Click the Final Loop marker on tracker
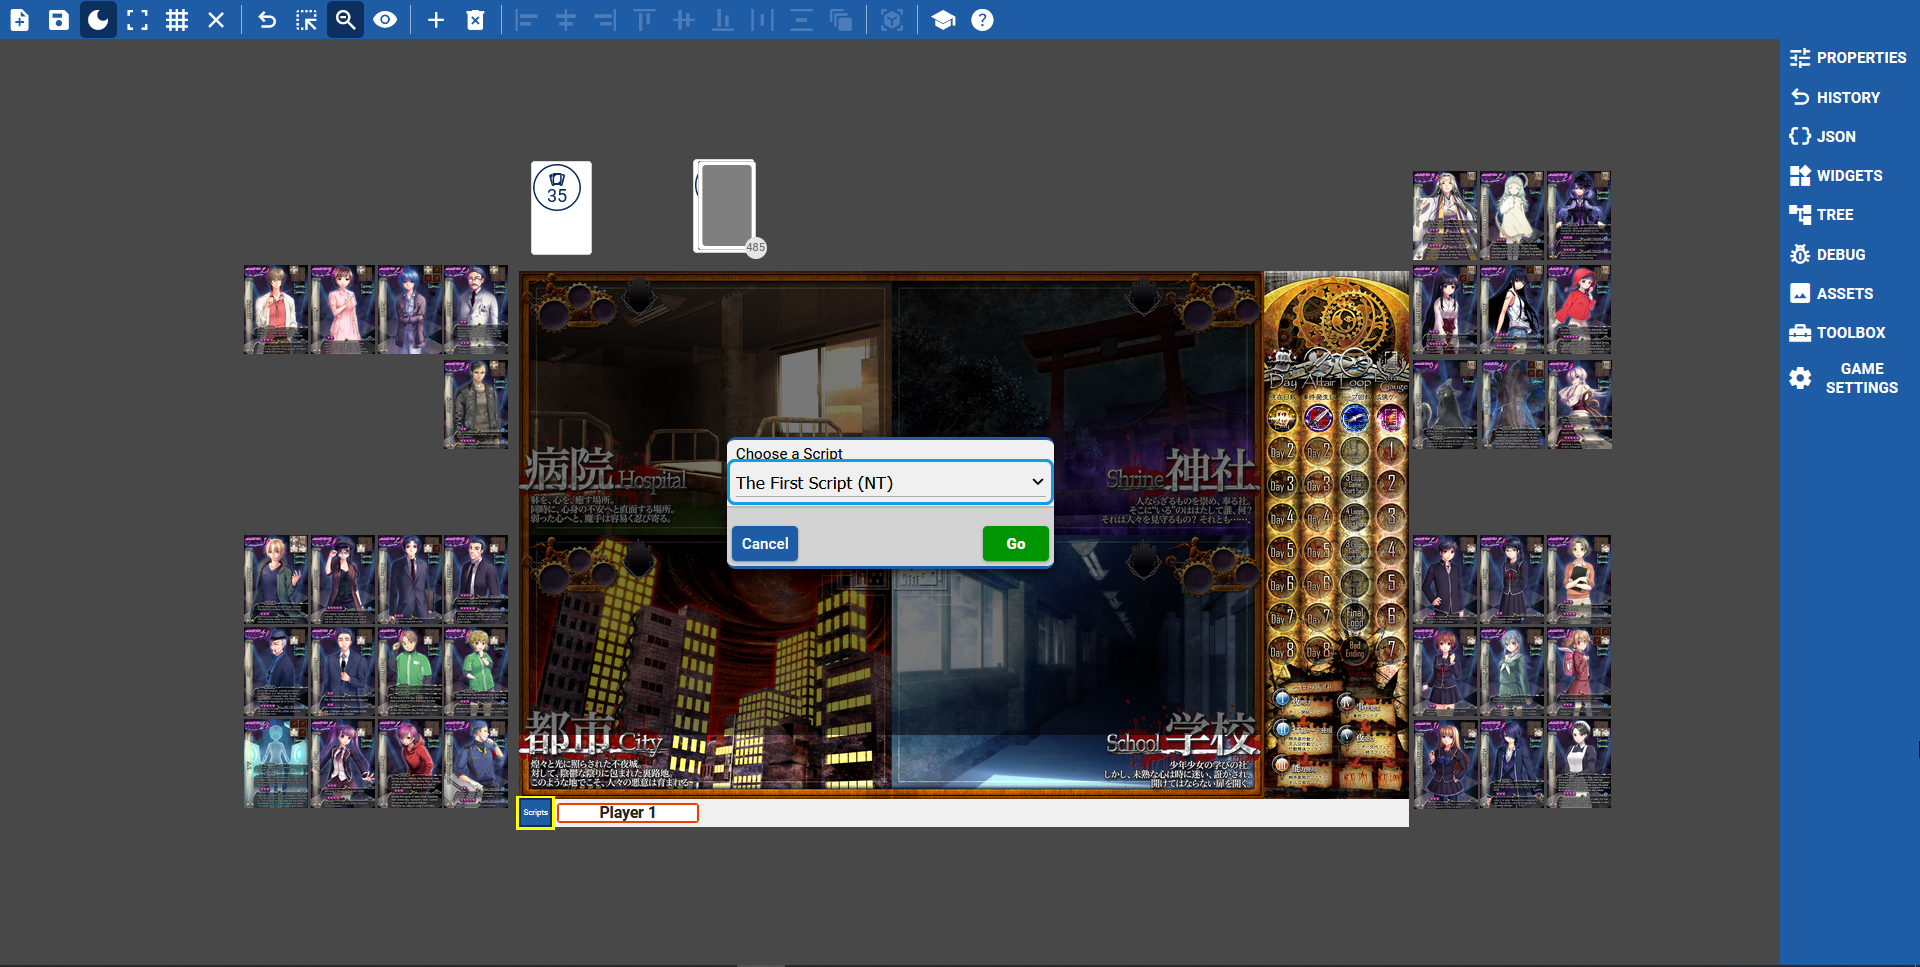The image size is (1920, 967). pyautogui.click(x=1355, y=617)
